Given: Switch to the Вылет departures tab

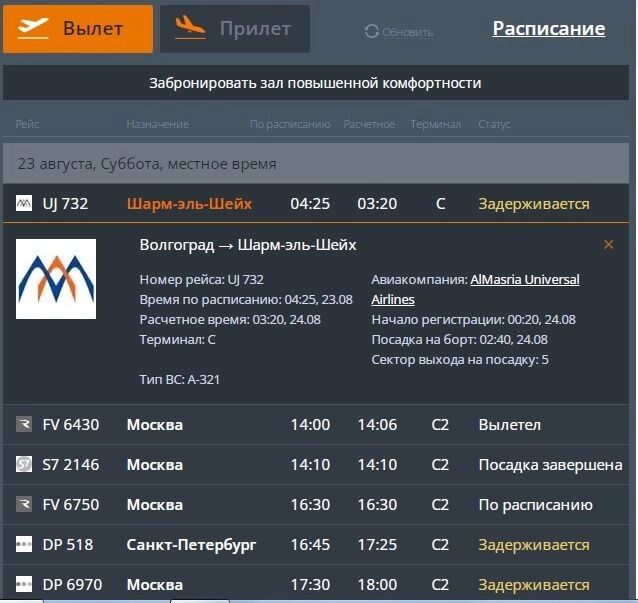Looking at the screenshot, I should [78, 29].
